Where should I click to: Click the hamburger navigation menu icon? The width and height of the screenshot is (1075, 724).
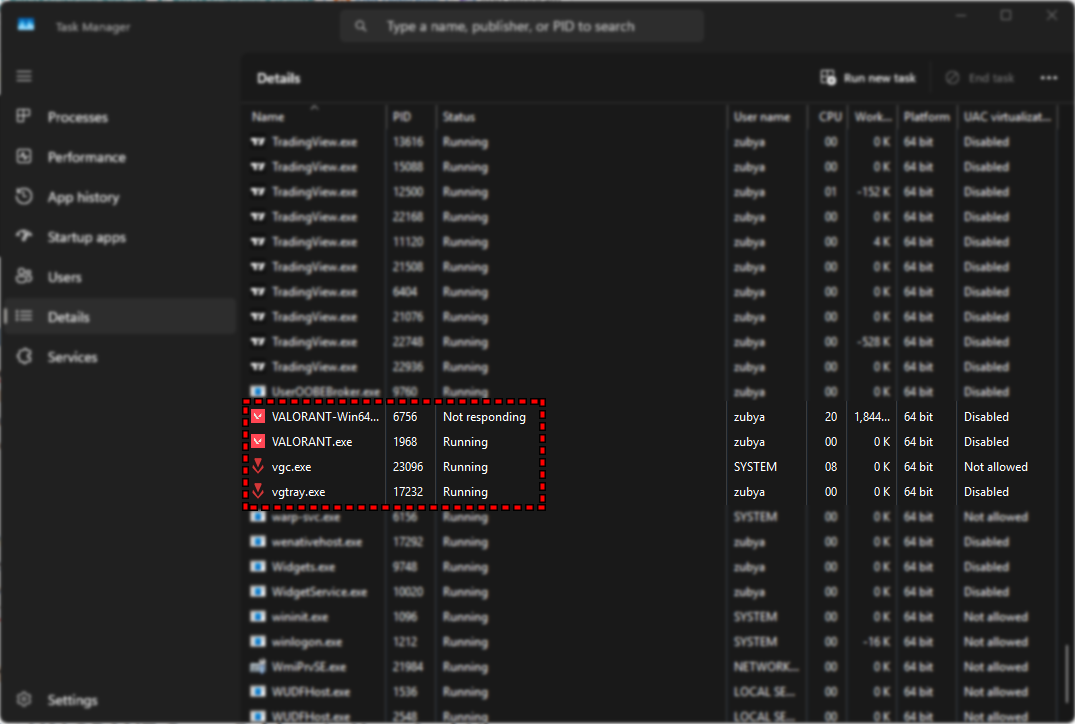[x=24, y=77]
